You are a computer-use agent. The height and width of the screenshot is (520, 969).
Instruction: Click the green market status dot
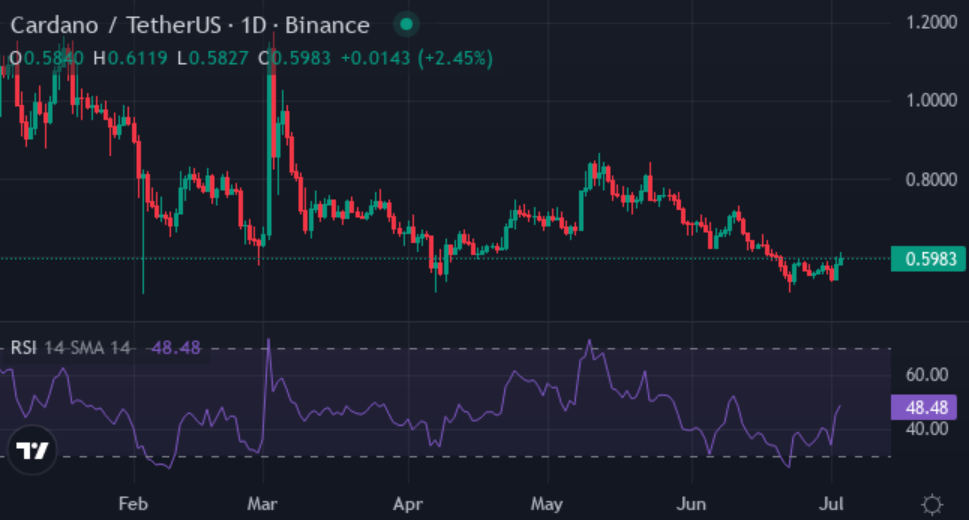tap(407, 25)
